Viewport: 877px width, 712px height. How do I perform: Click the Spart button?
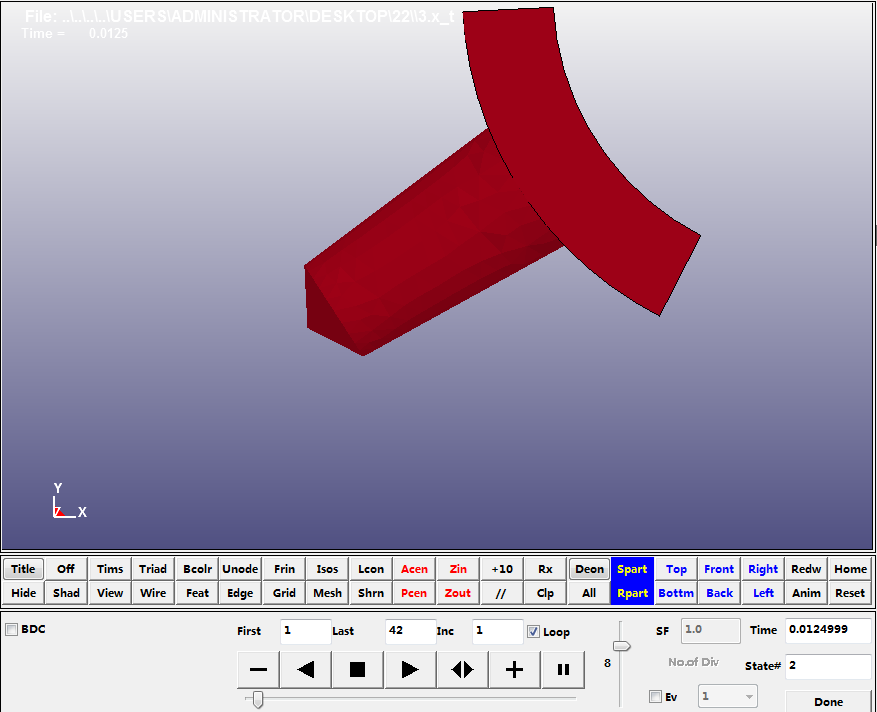[632, 569]
